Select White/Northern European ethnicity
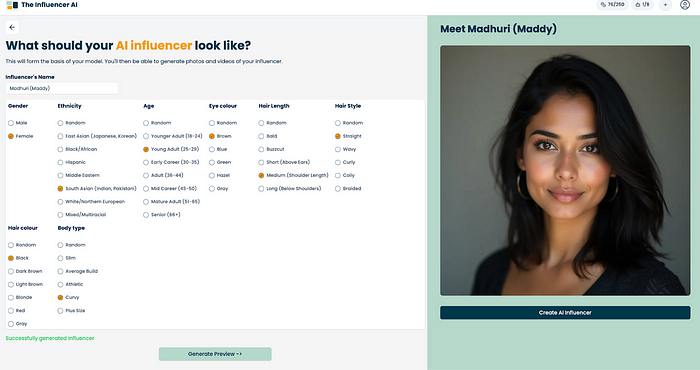700x370 pixels. point(91,202)
